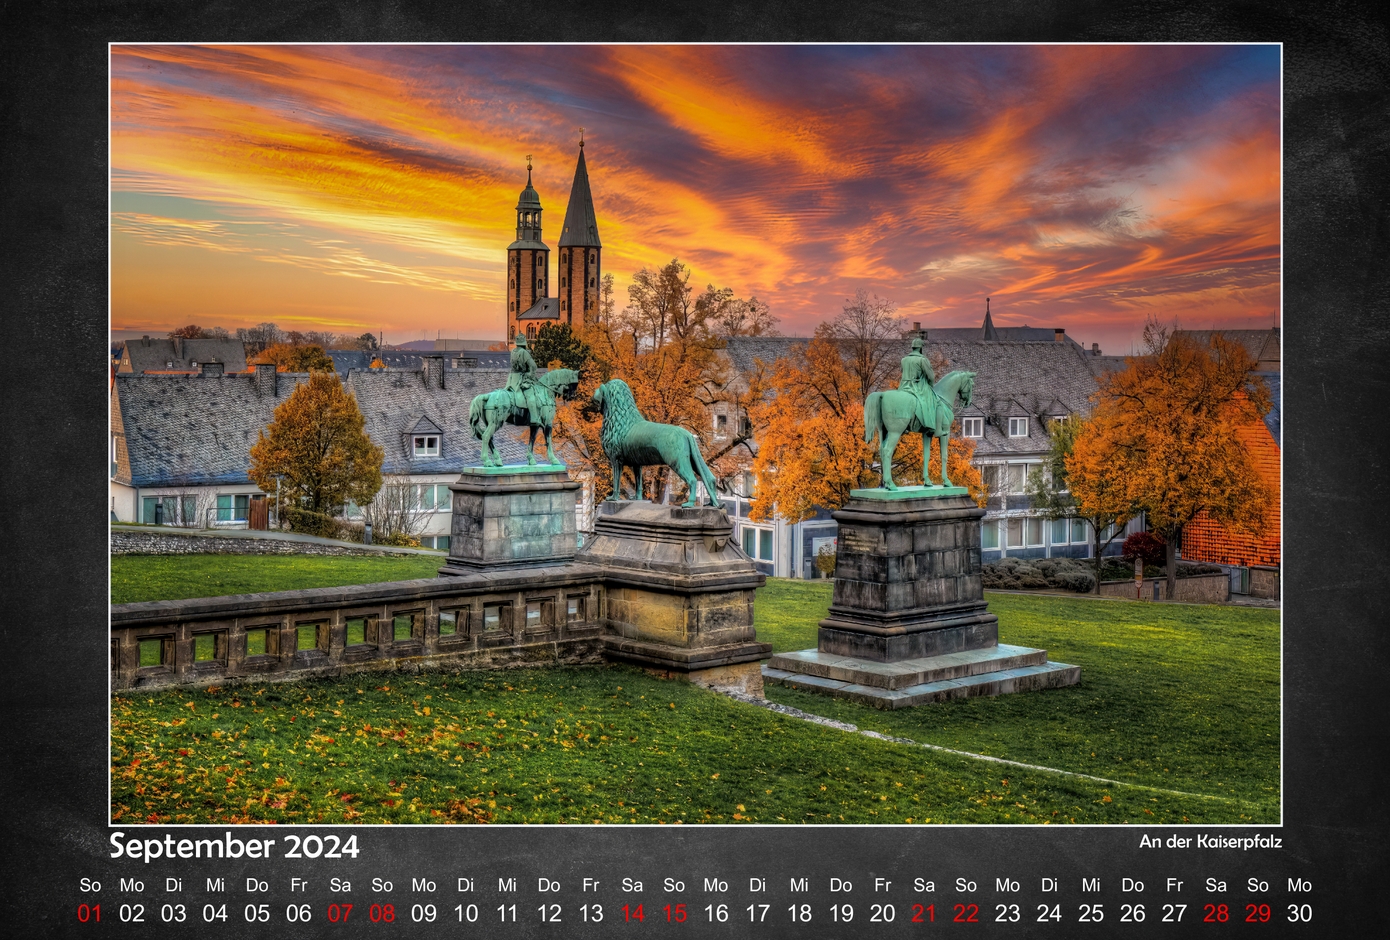Choose the red Sunday date 08
The height and width of the screenshot is (940, 1390).
382,913
